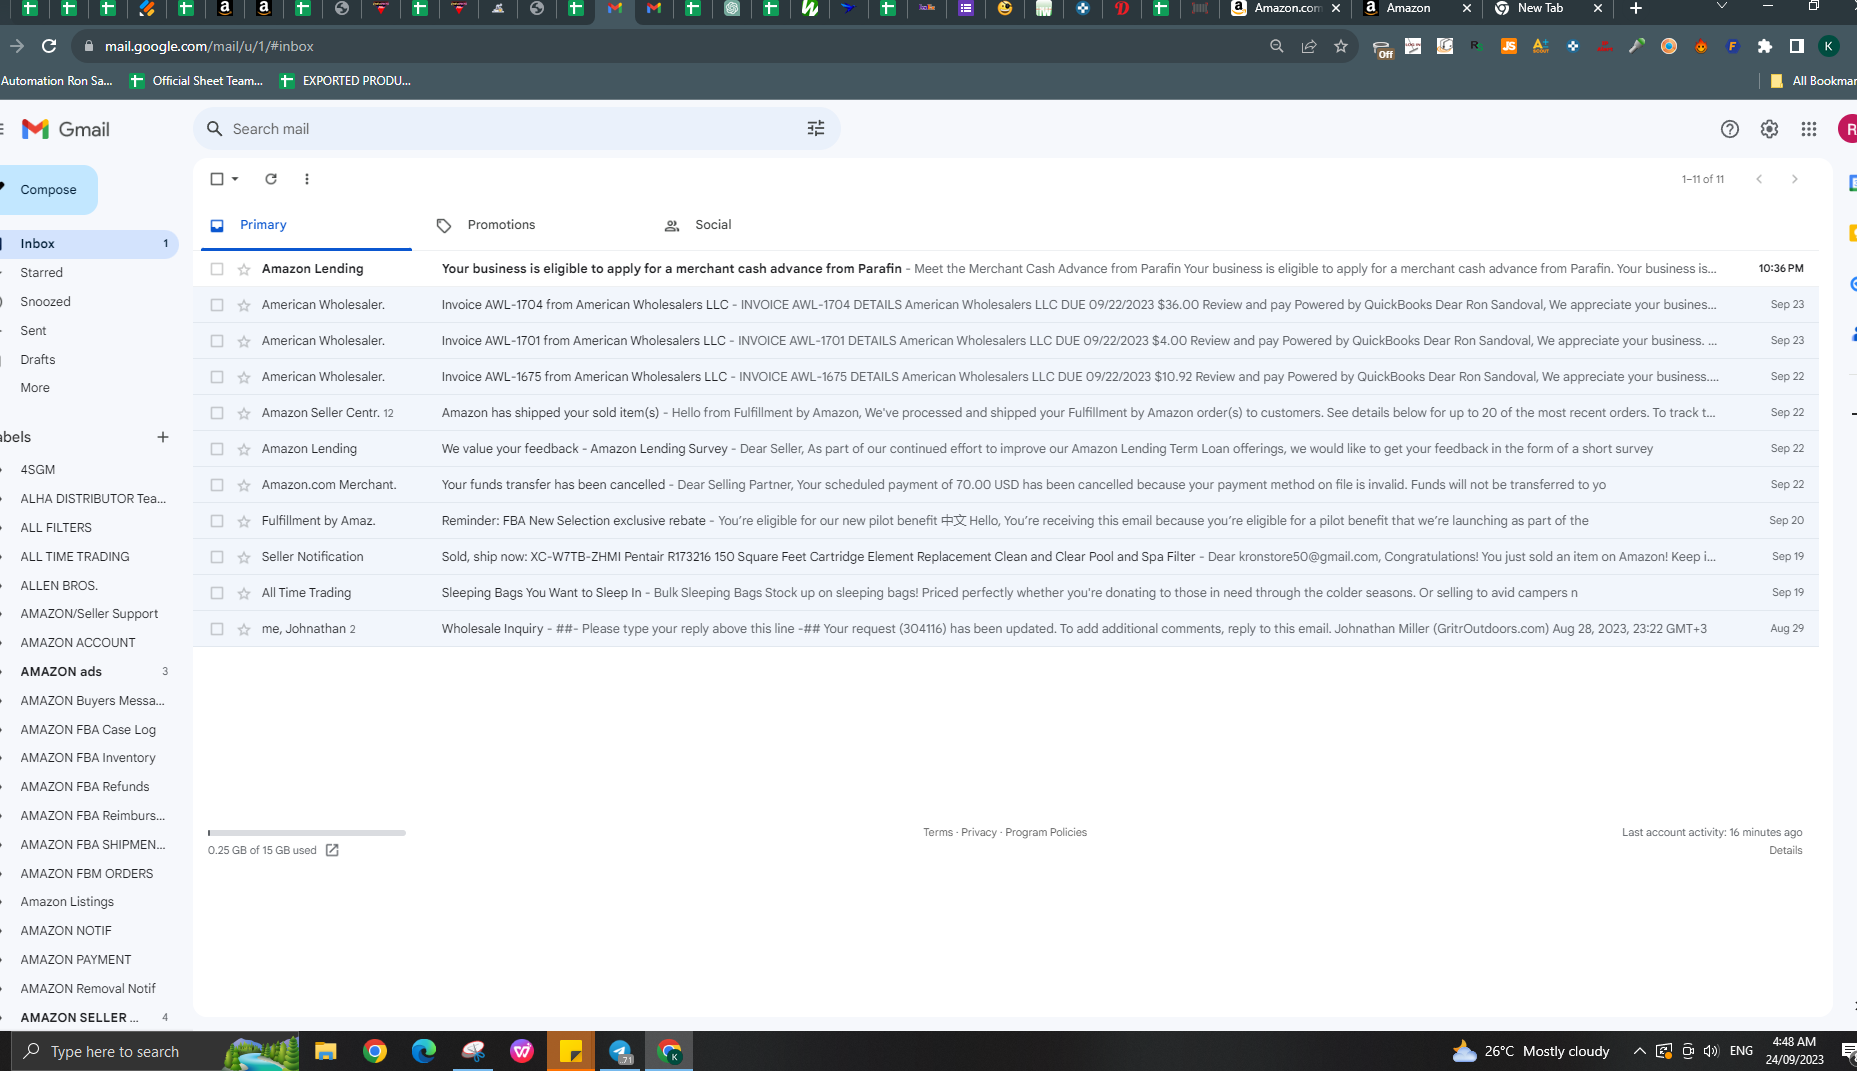Viewport: 1857px width, 1071px height.
Task: Select Amazon Seller Central shipped email checkbox
Action: [217, 413]
